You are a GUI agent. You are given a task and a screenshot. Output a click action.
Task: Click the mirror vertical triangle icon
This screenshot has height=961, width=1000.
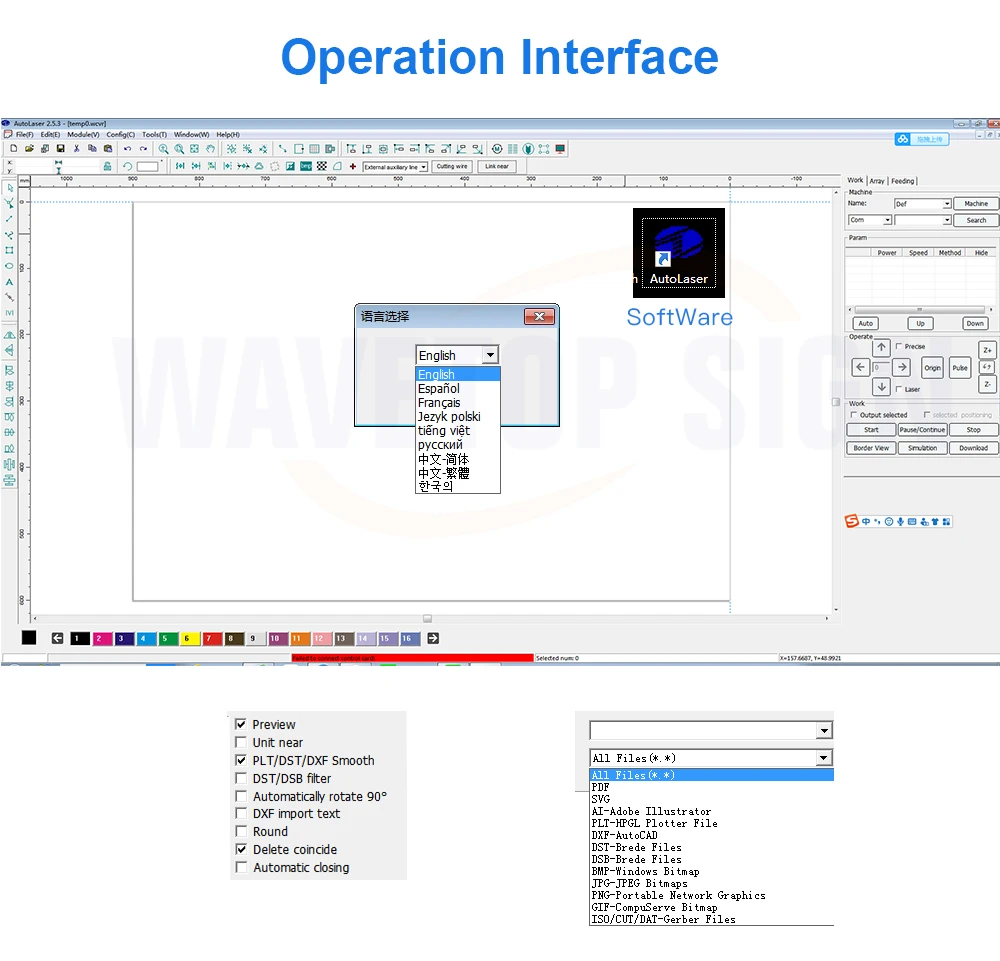10,335
